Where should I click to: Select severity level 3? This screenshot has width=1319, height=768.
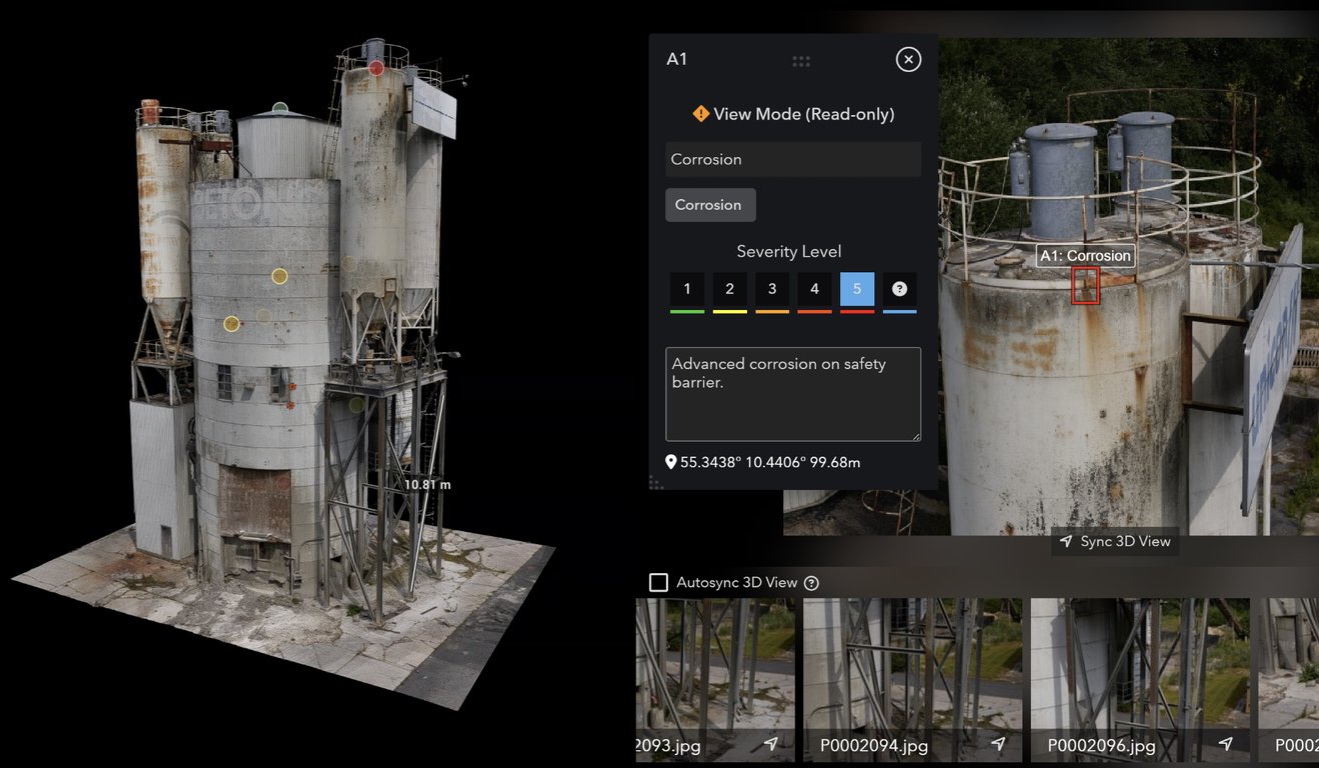pyautogui.click(x=772, y=290)
